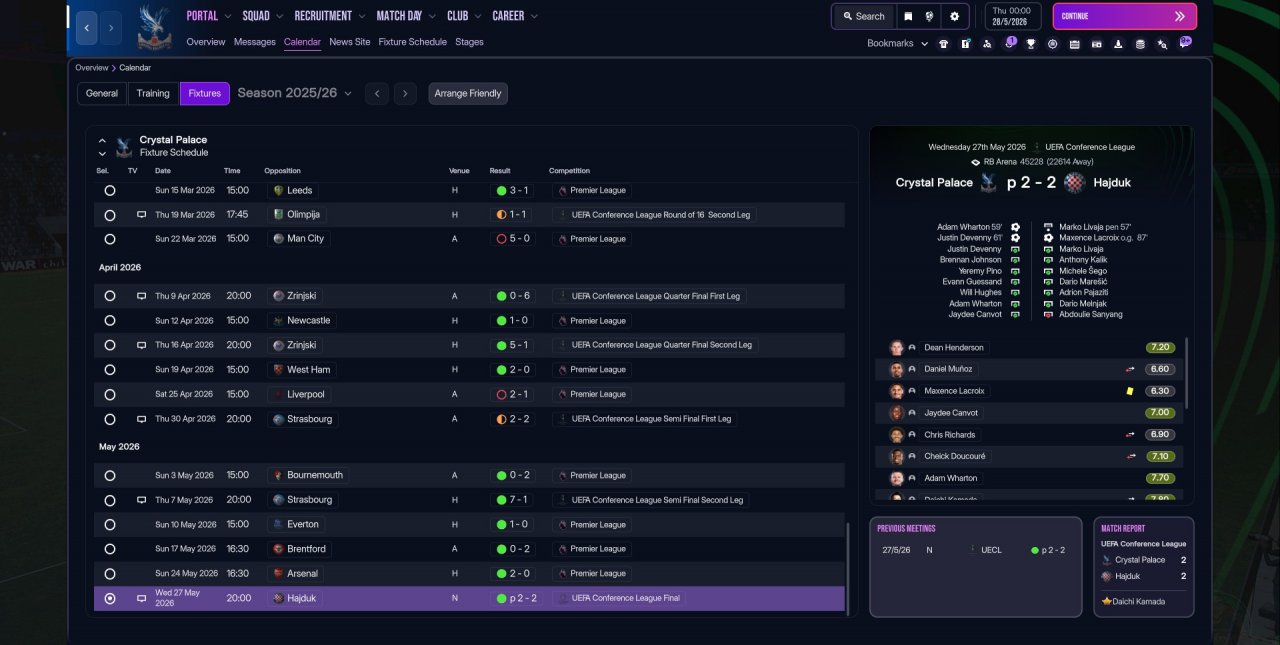Select the Liverpool fixture radio button
The width and height of the screenshot is (1280, 645).
[x=110, y=394]
